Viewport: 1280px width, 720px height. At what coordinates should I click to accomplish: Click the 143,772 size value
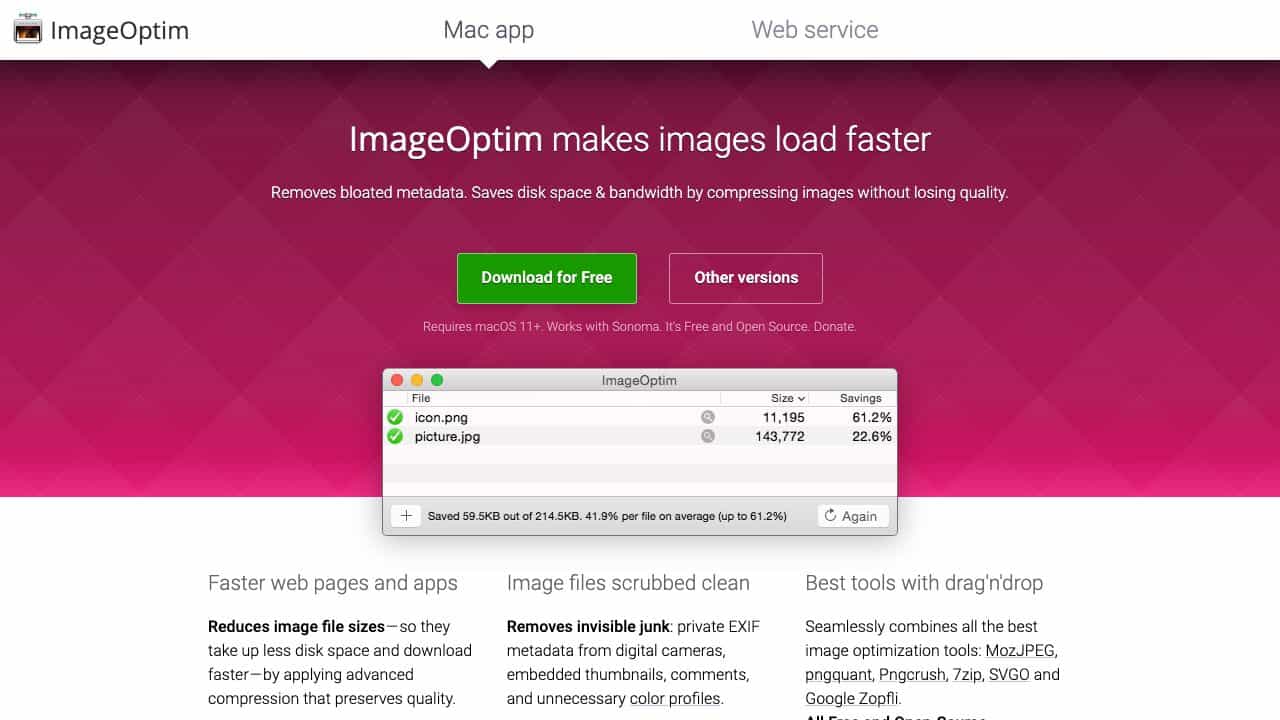click(x=779, y=436)
